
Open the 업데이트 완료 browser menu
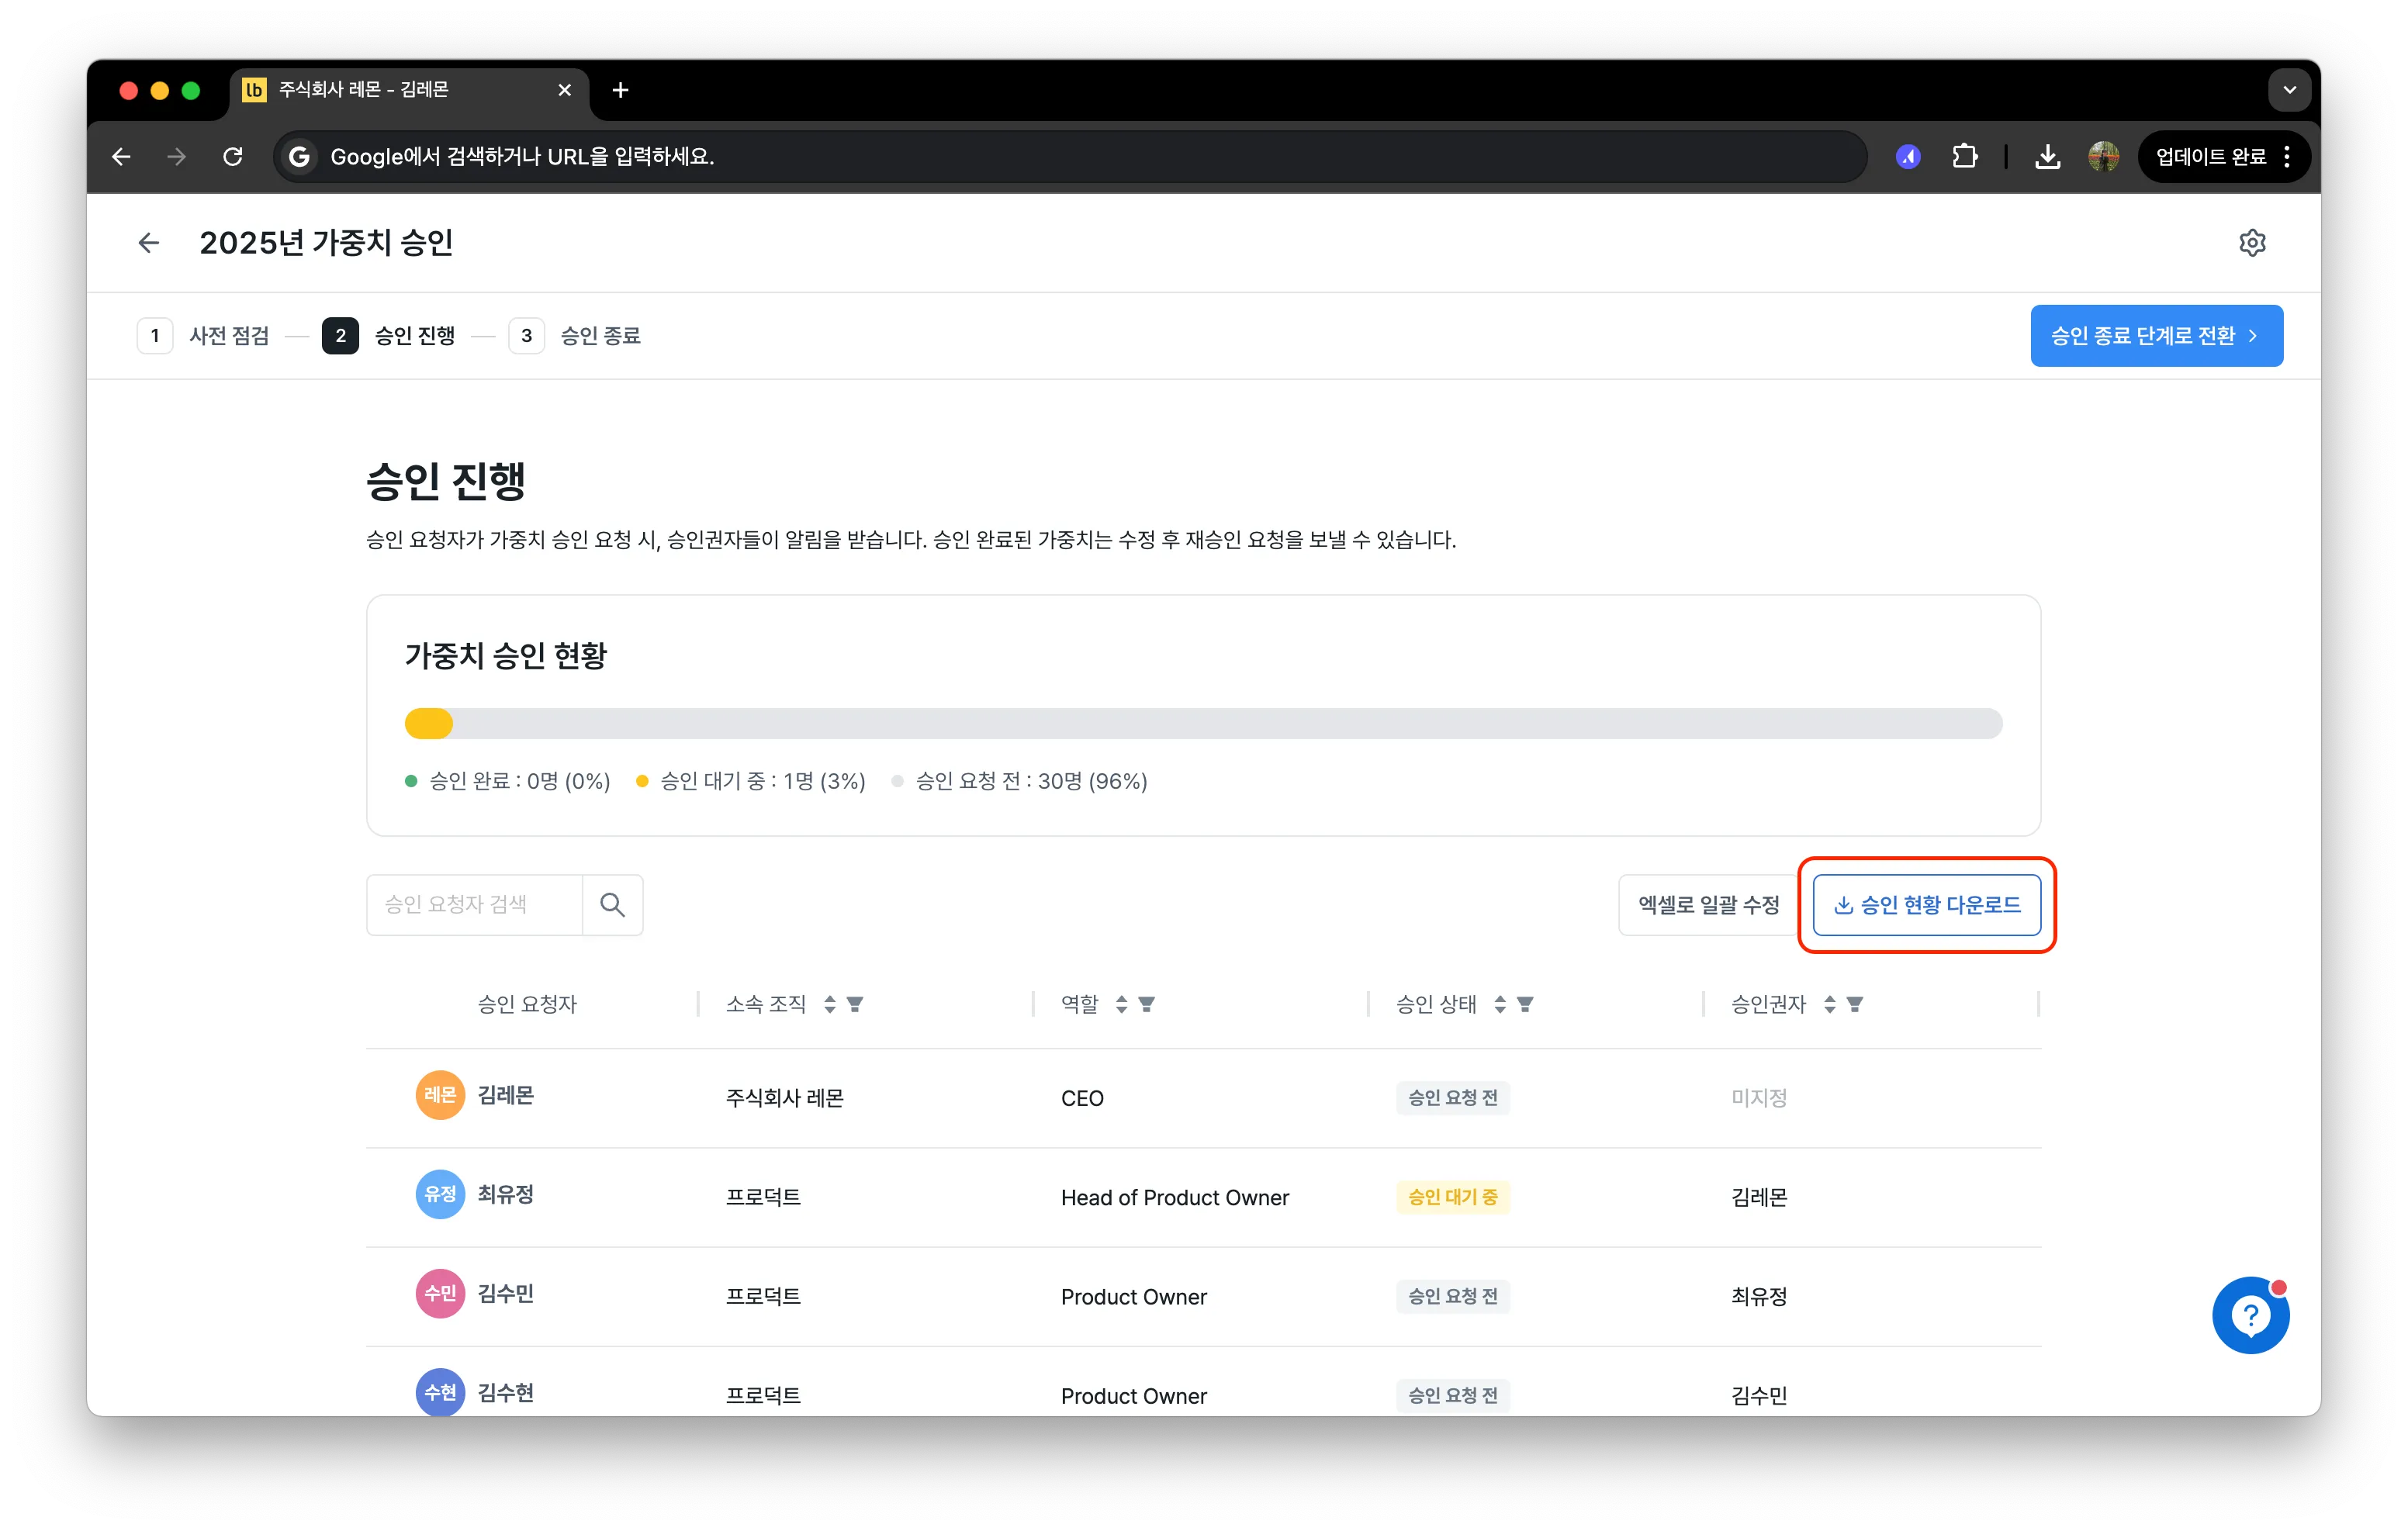point(2224,156)
